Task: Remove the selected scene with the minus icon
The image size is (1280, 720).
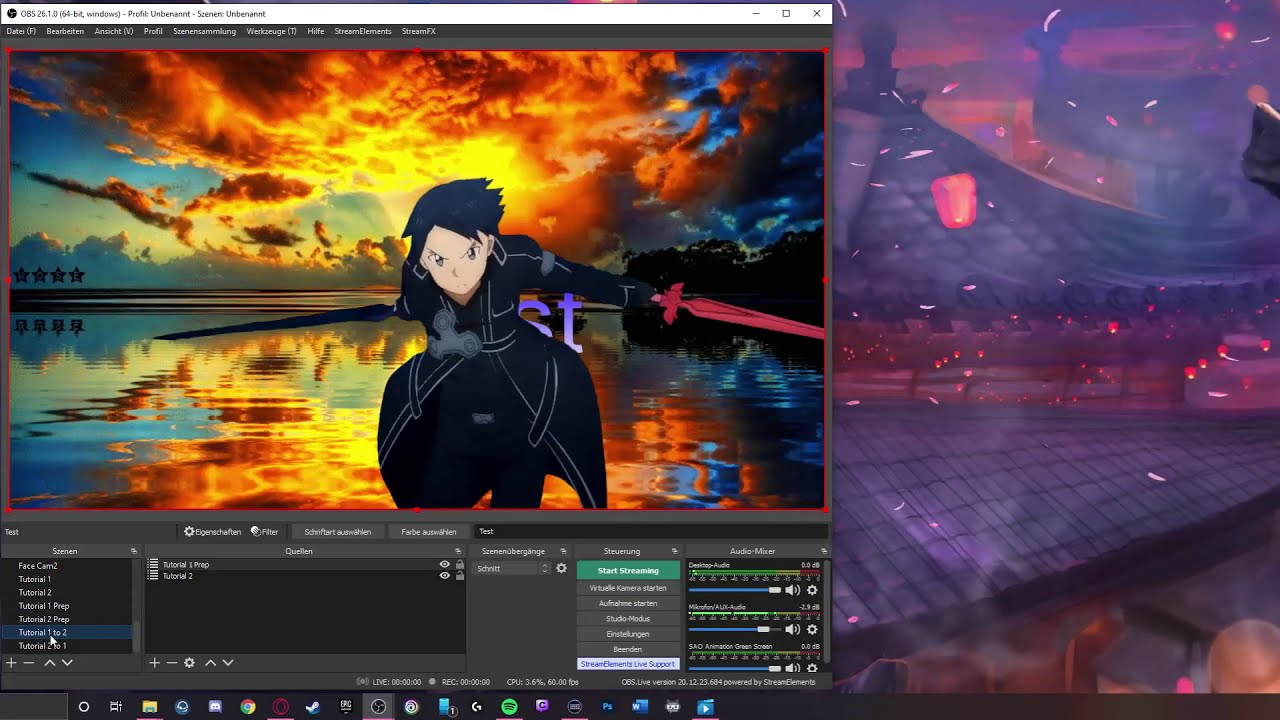Action: pyautogui.click(x=29, y=663)
